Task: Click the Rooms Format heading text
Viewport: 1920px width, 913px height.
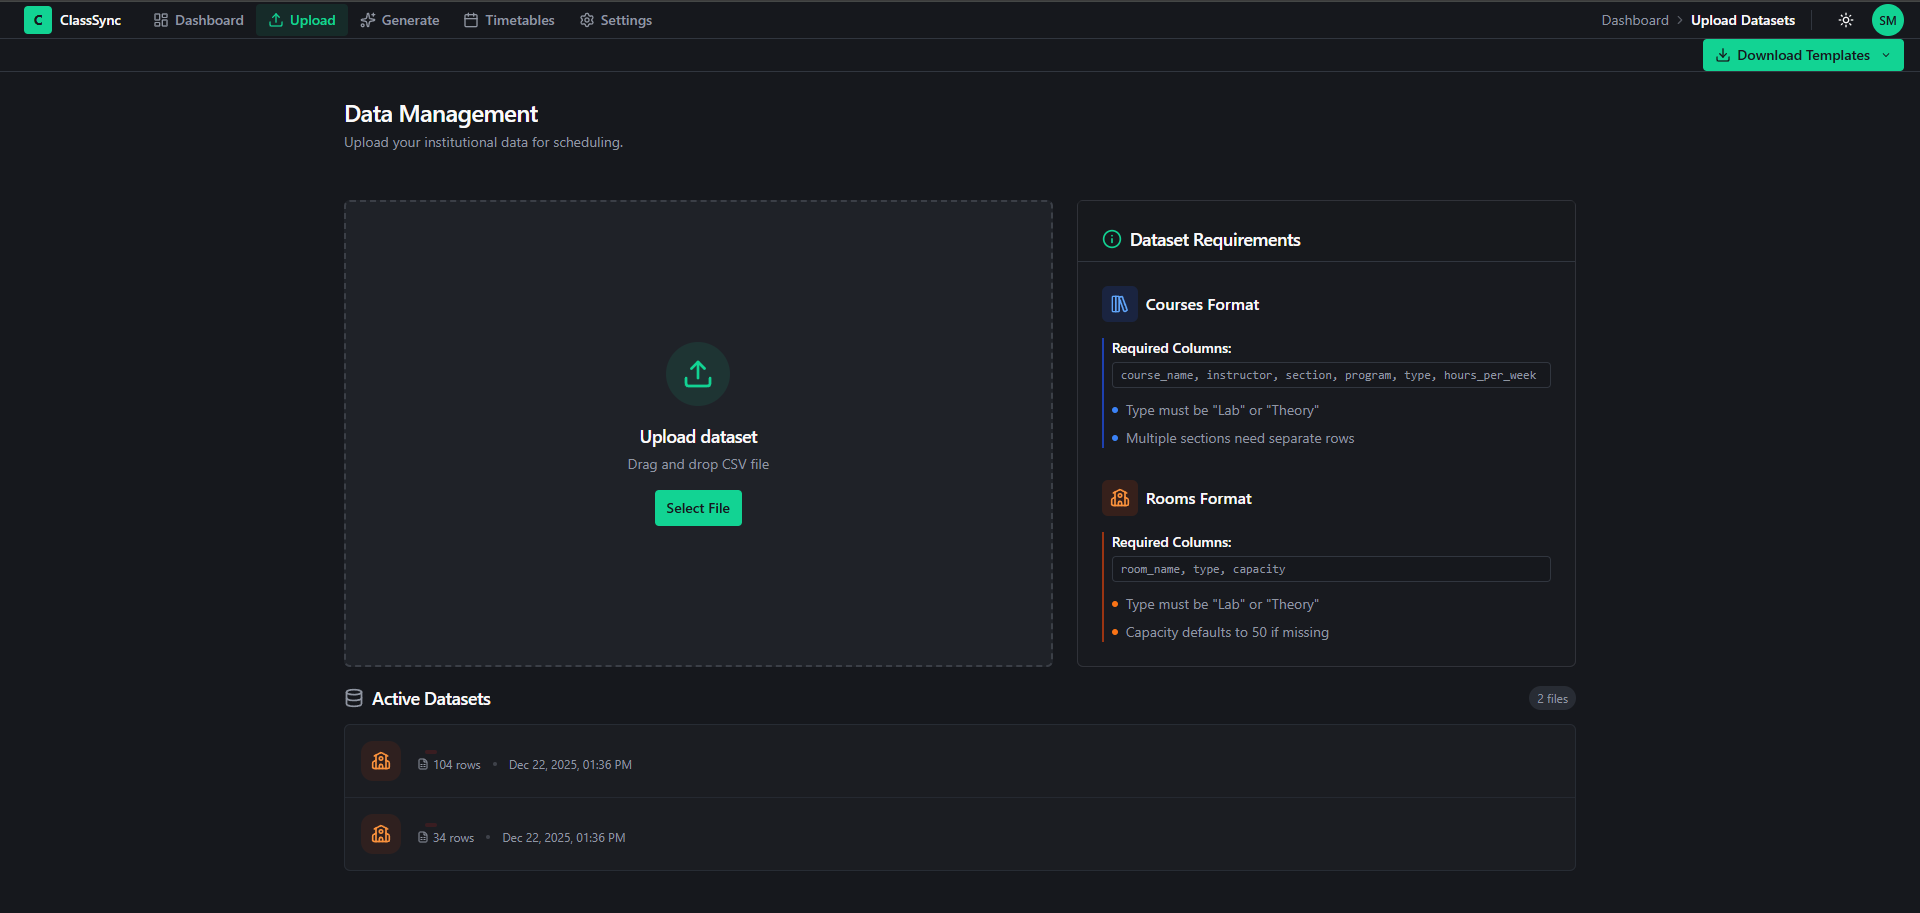Action: [x=1198, y=499]
